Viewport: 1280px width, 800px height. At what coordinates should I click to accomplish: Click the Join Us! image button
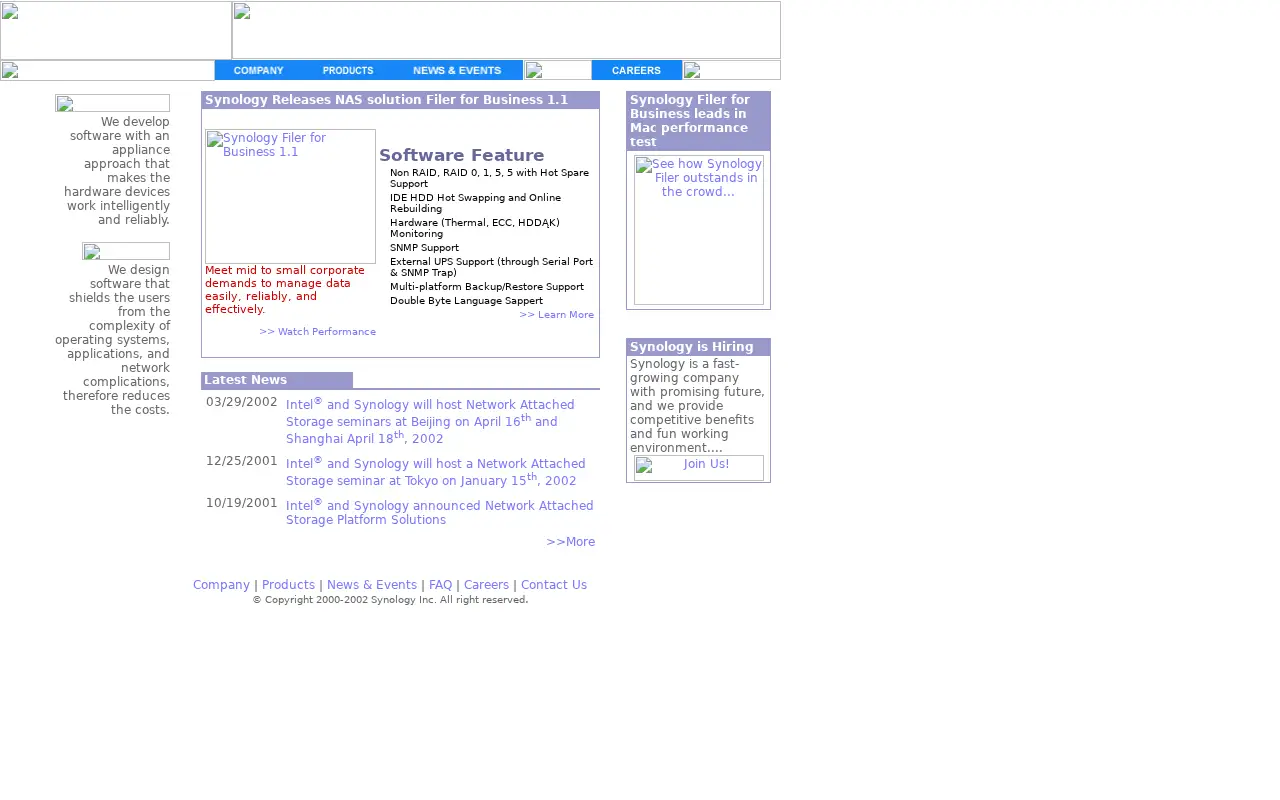pos(699,468)
